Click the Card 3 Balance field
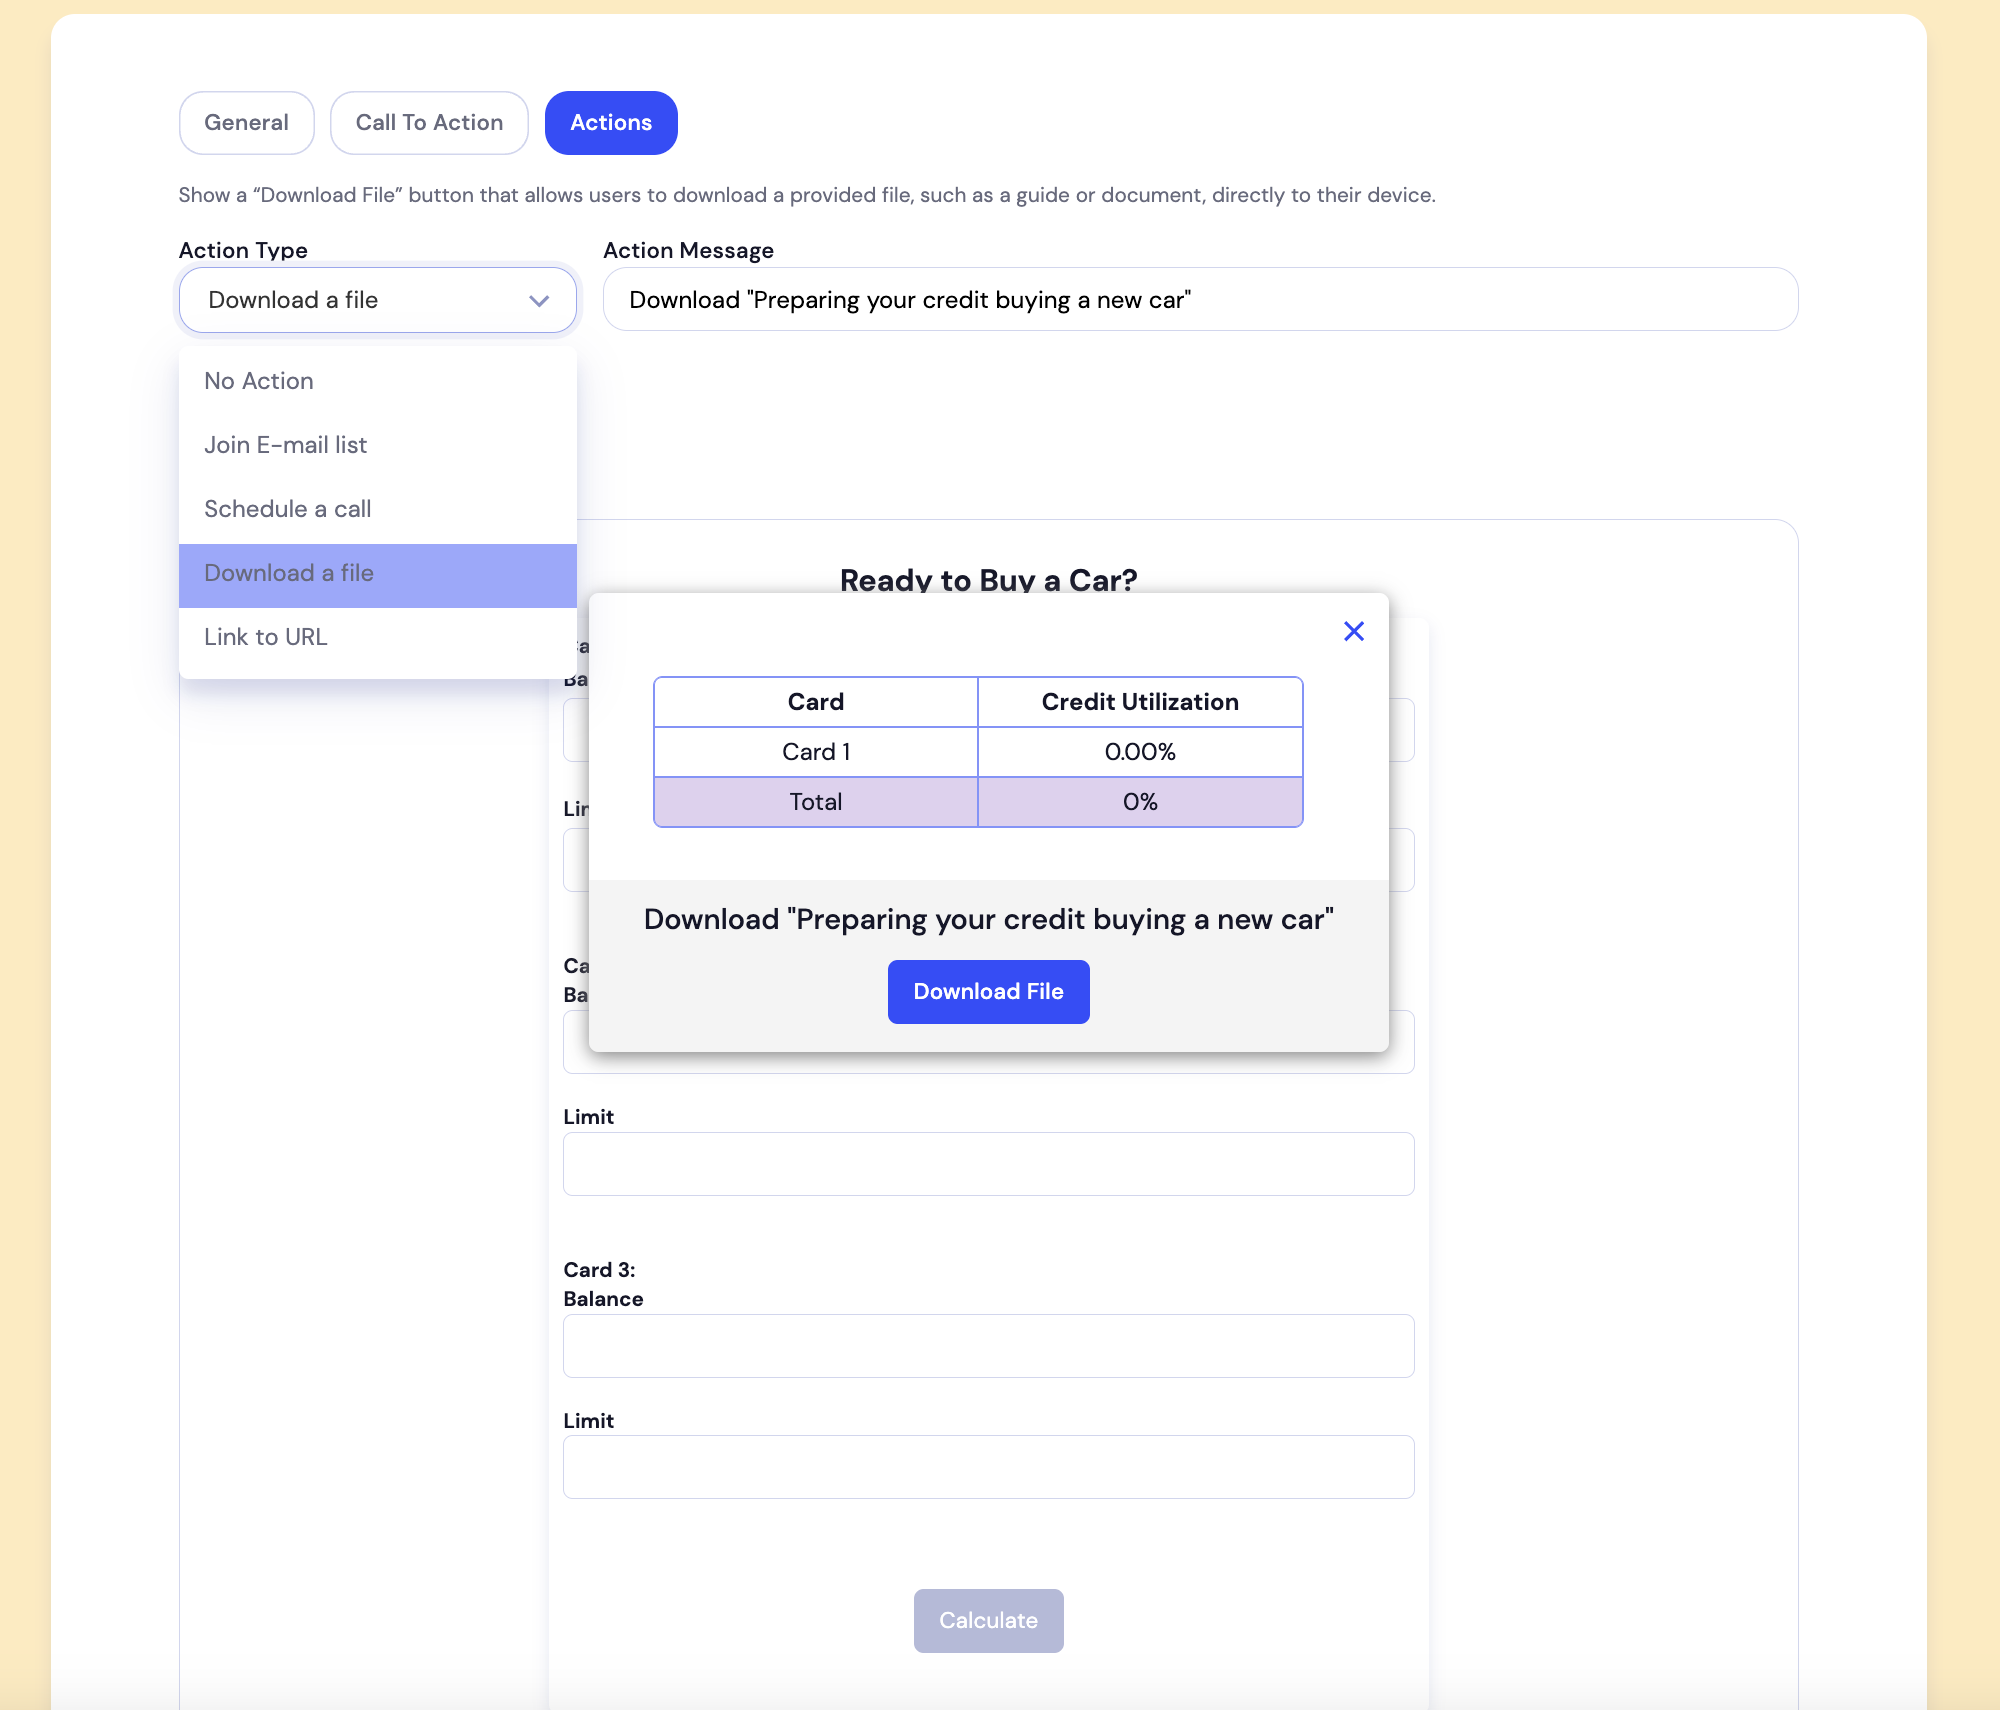 [988, 1346]
